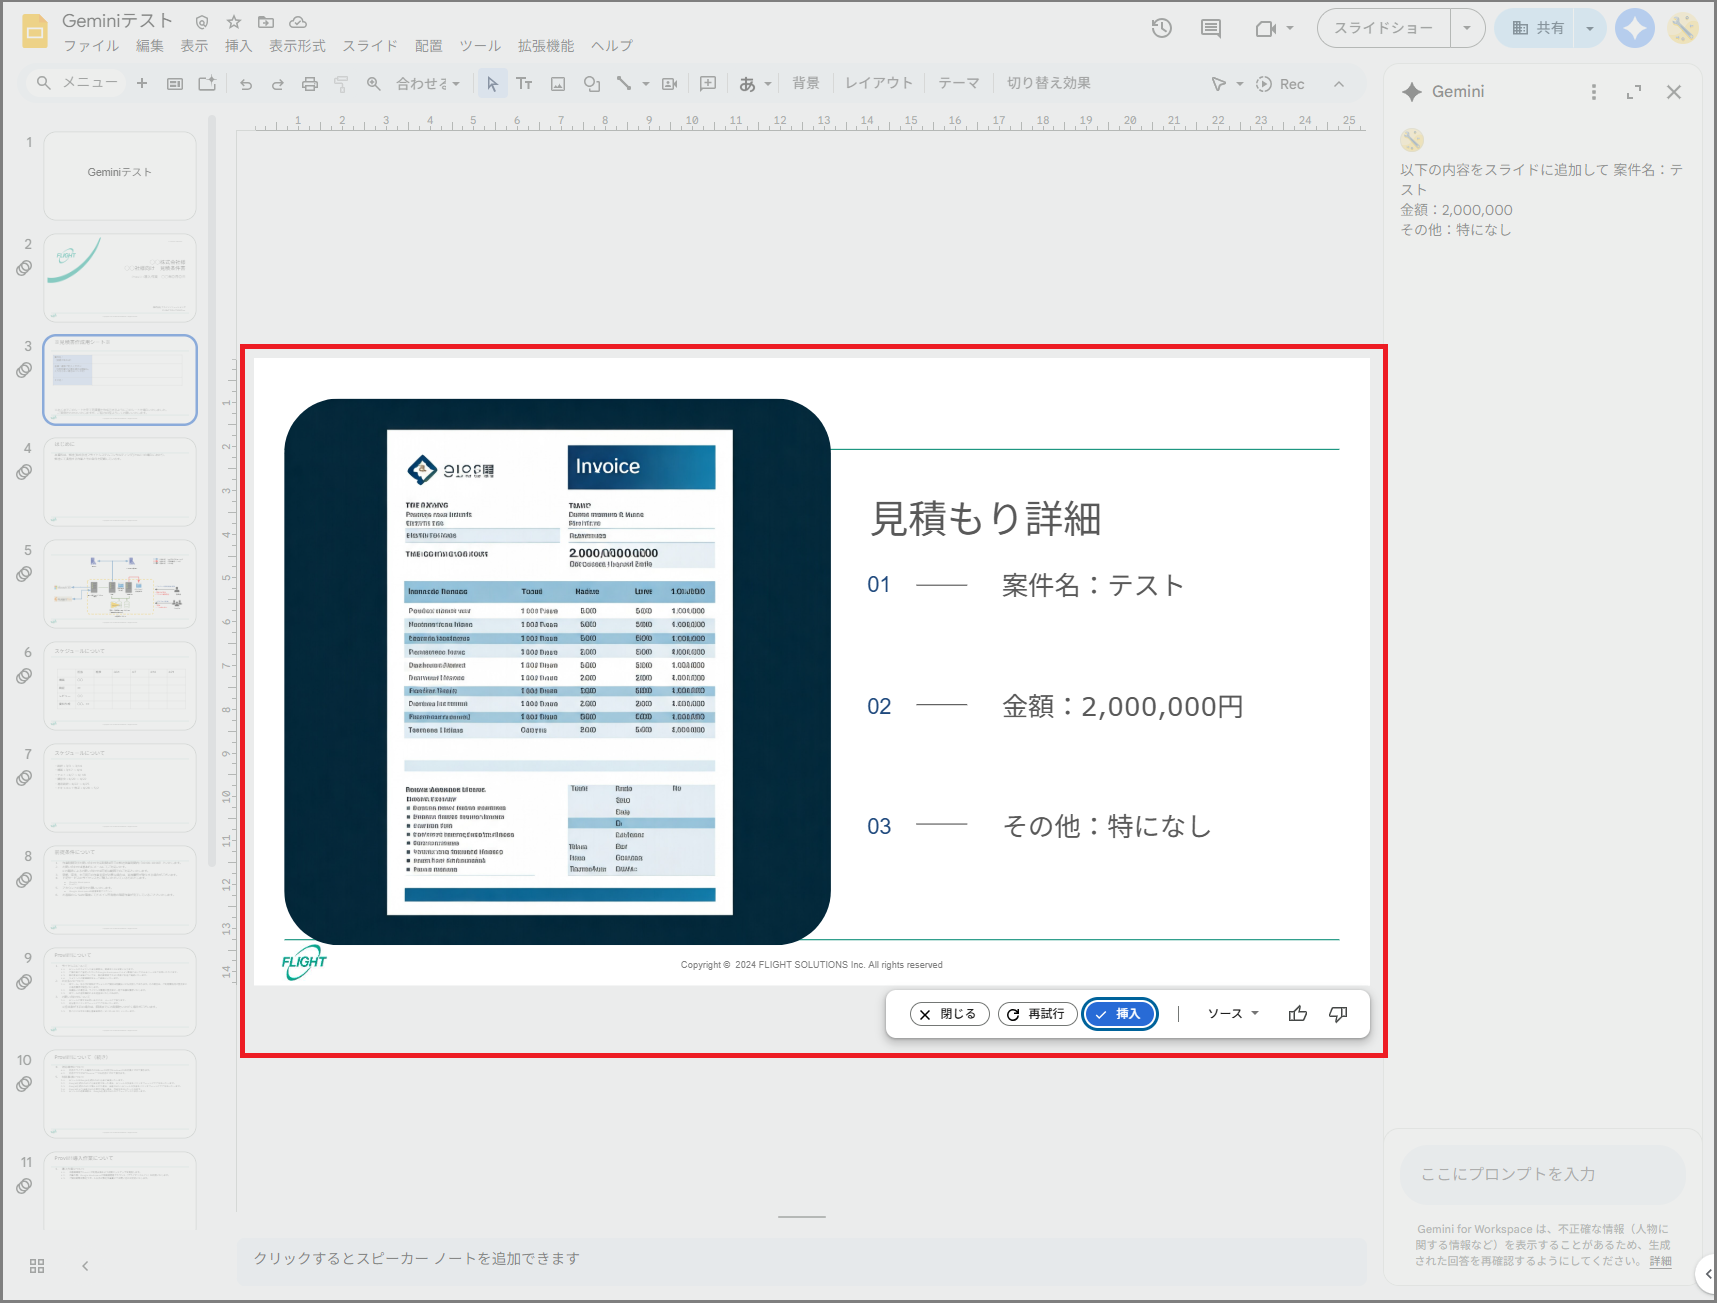Click the Gemini prompt input field
Image resolution: width=1717 pixels, height=1303 pixels.
(1543, 1174)
